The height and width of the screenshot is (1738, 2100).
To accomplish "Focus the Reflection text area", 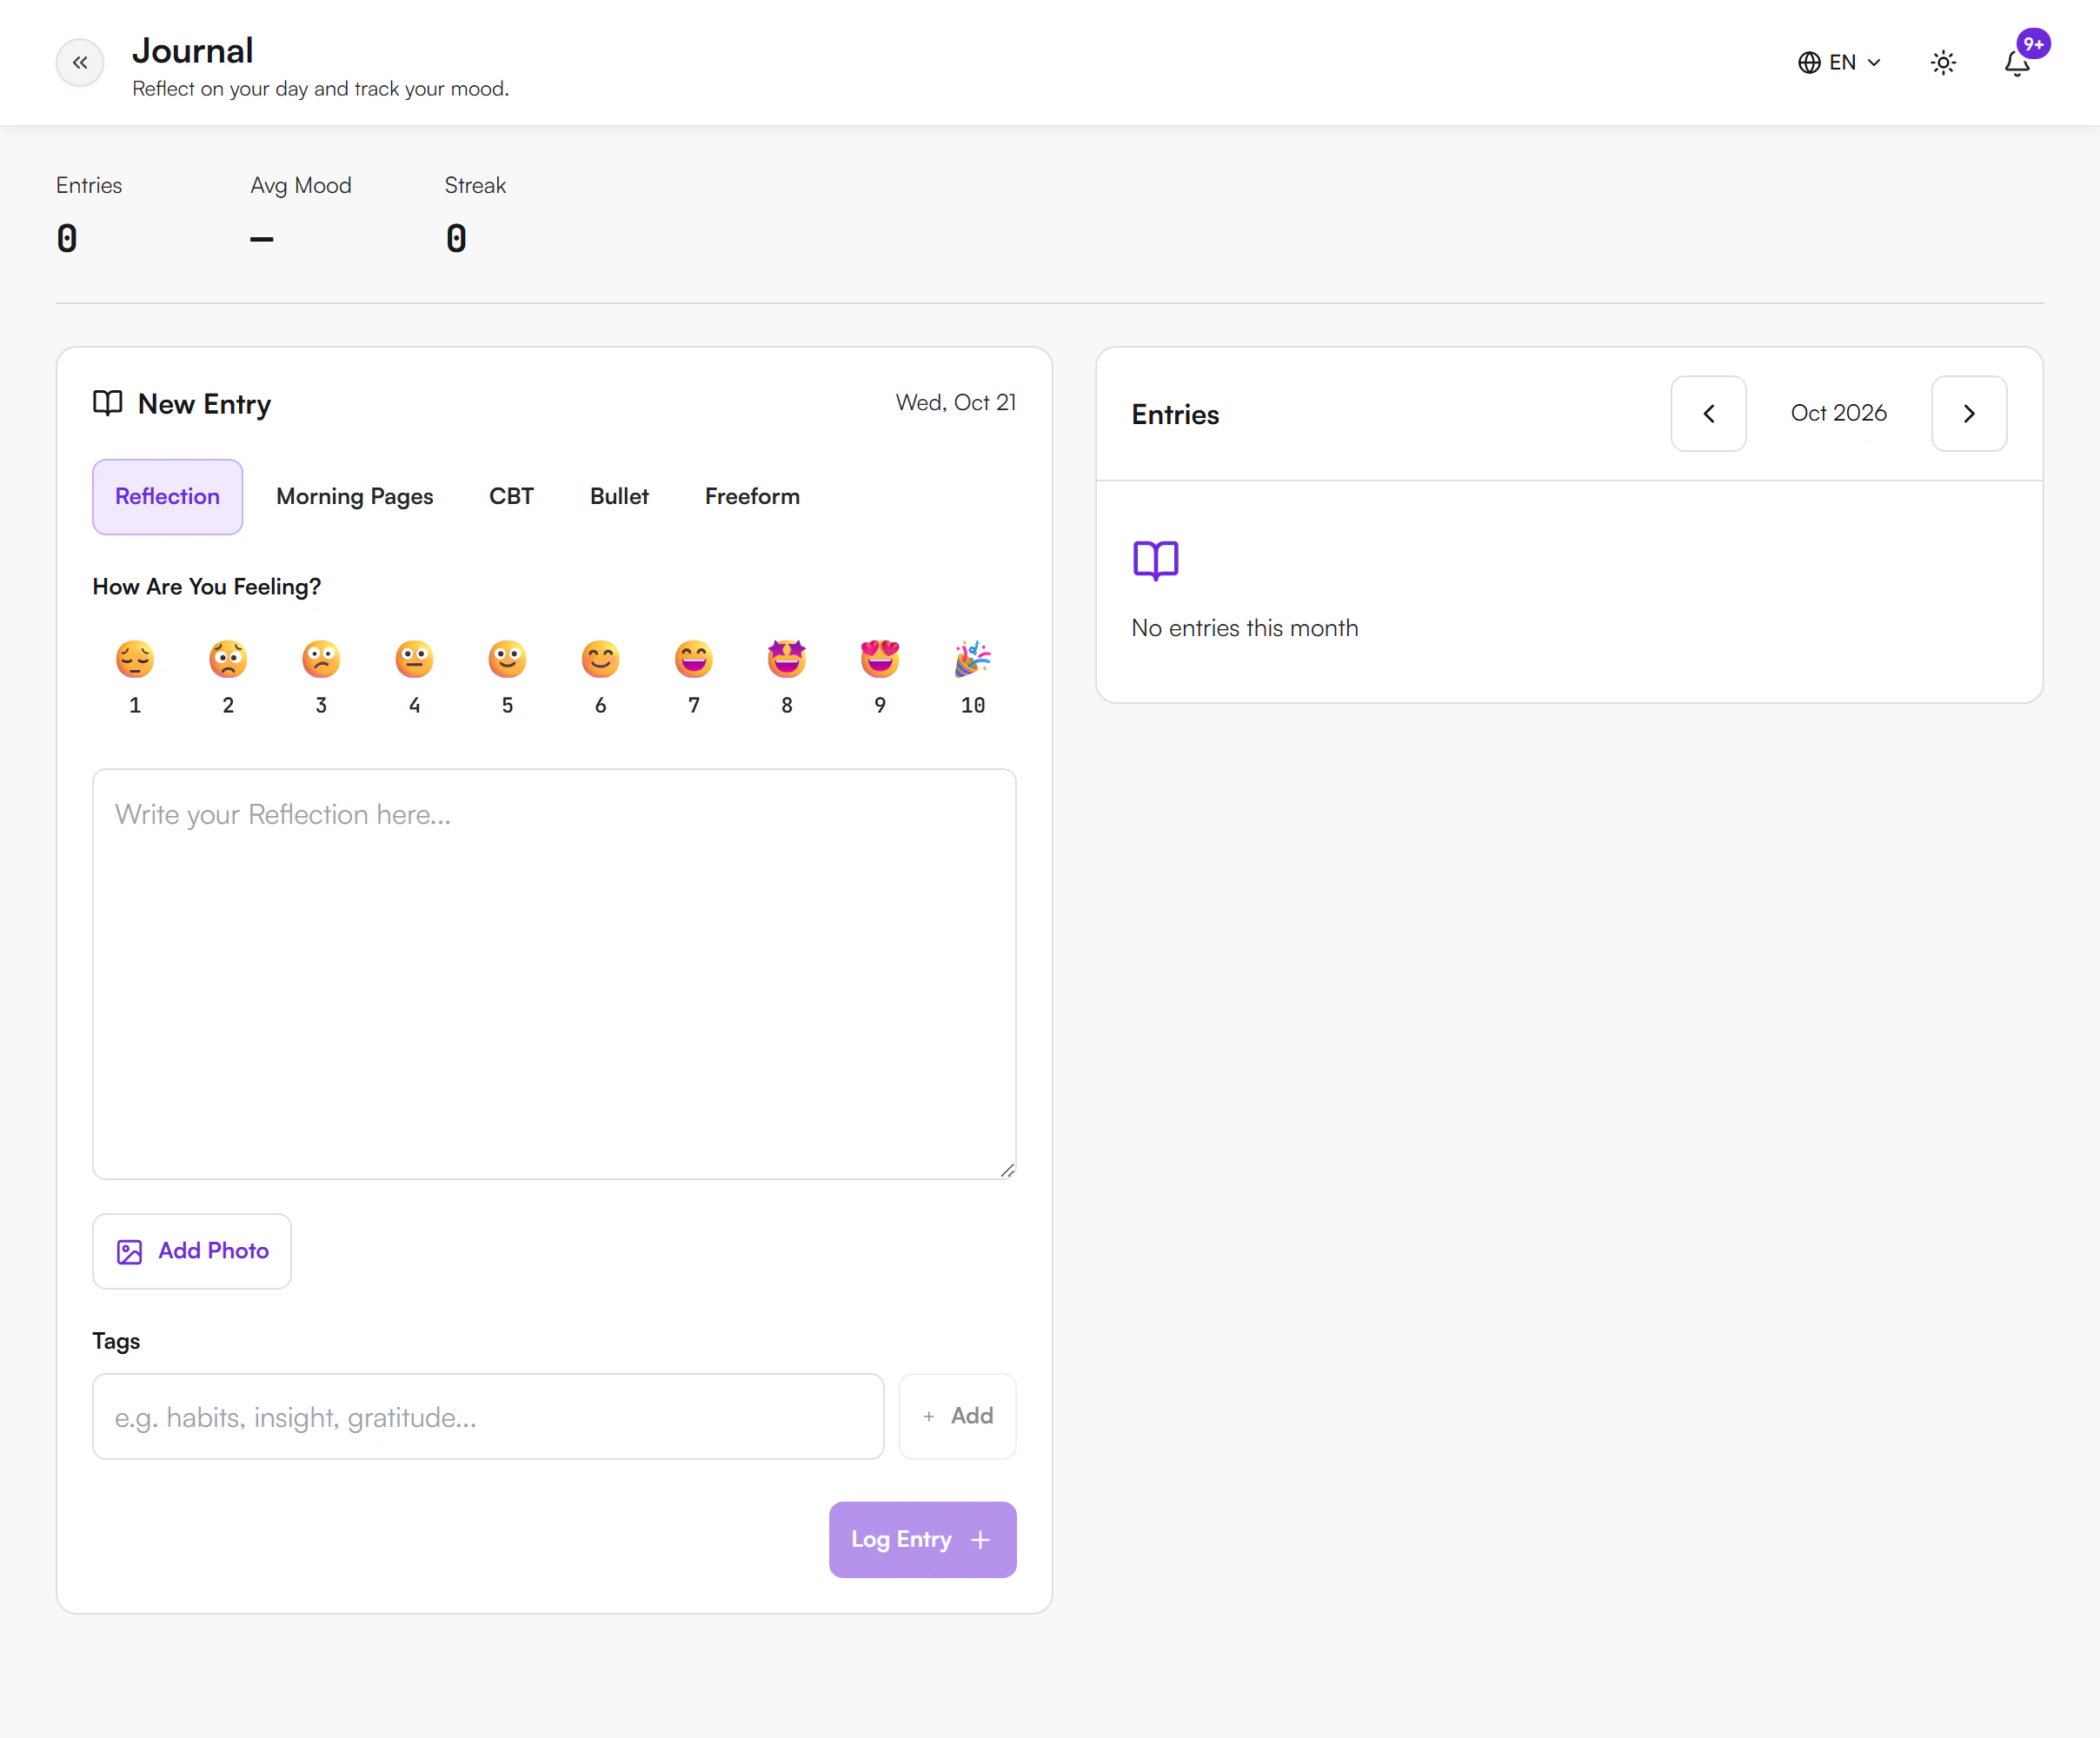I will tap(554, 974).
